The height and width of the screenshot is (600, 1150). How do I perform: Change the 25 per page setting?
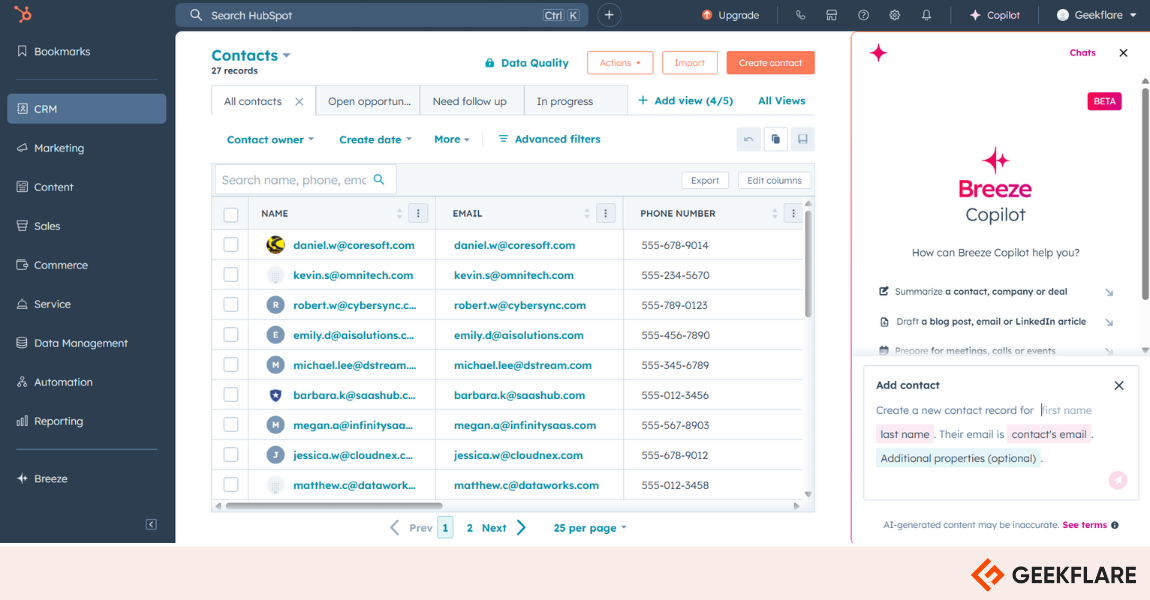tap(590, 528)
